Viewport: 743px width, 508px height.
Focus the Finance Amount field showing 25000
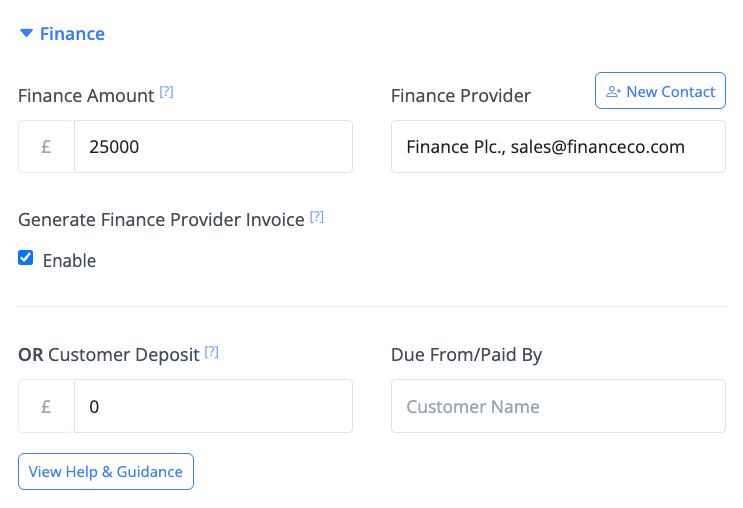pos(212,147)
